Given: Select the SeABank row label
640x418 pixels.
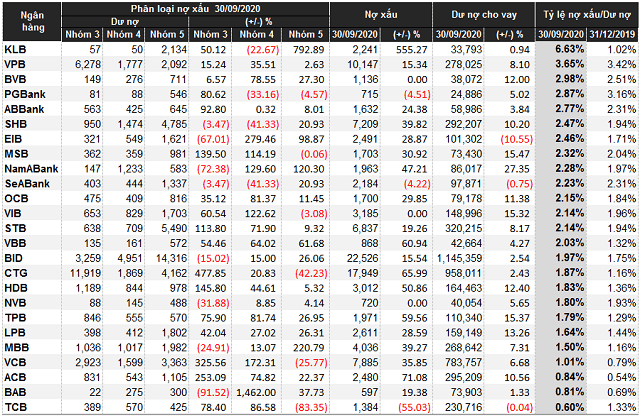Looking at the screenshot, I should tap(27, 184).
